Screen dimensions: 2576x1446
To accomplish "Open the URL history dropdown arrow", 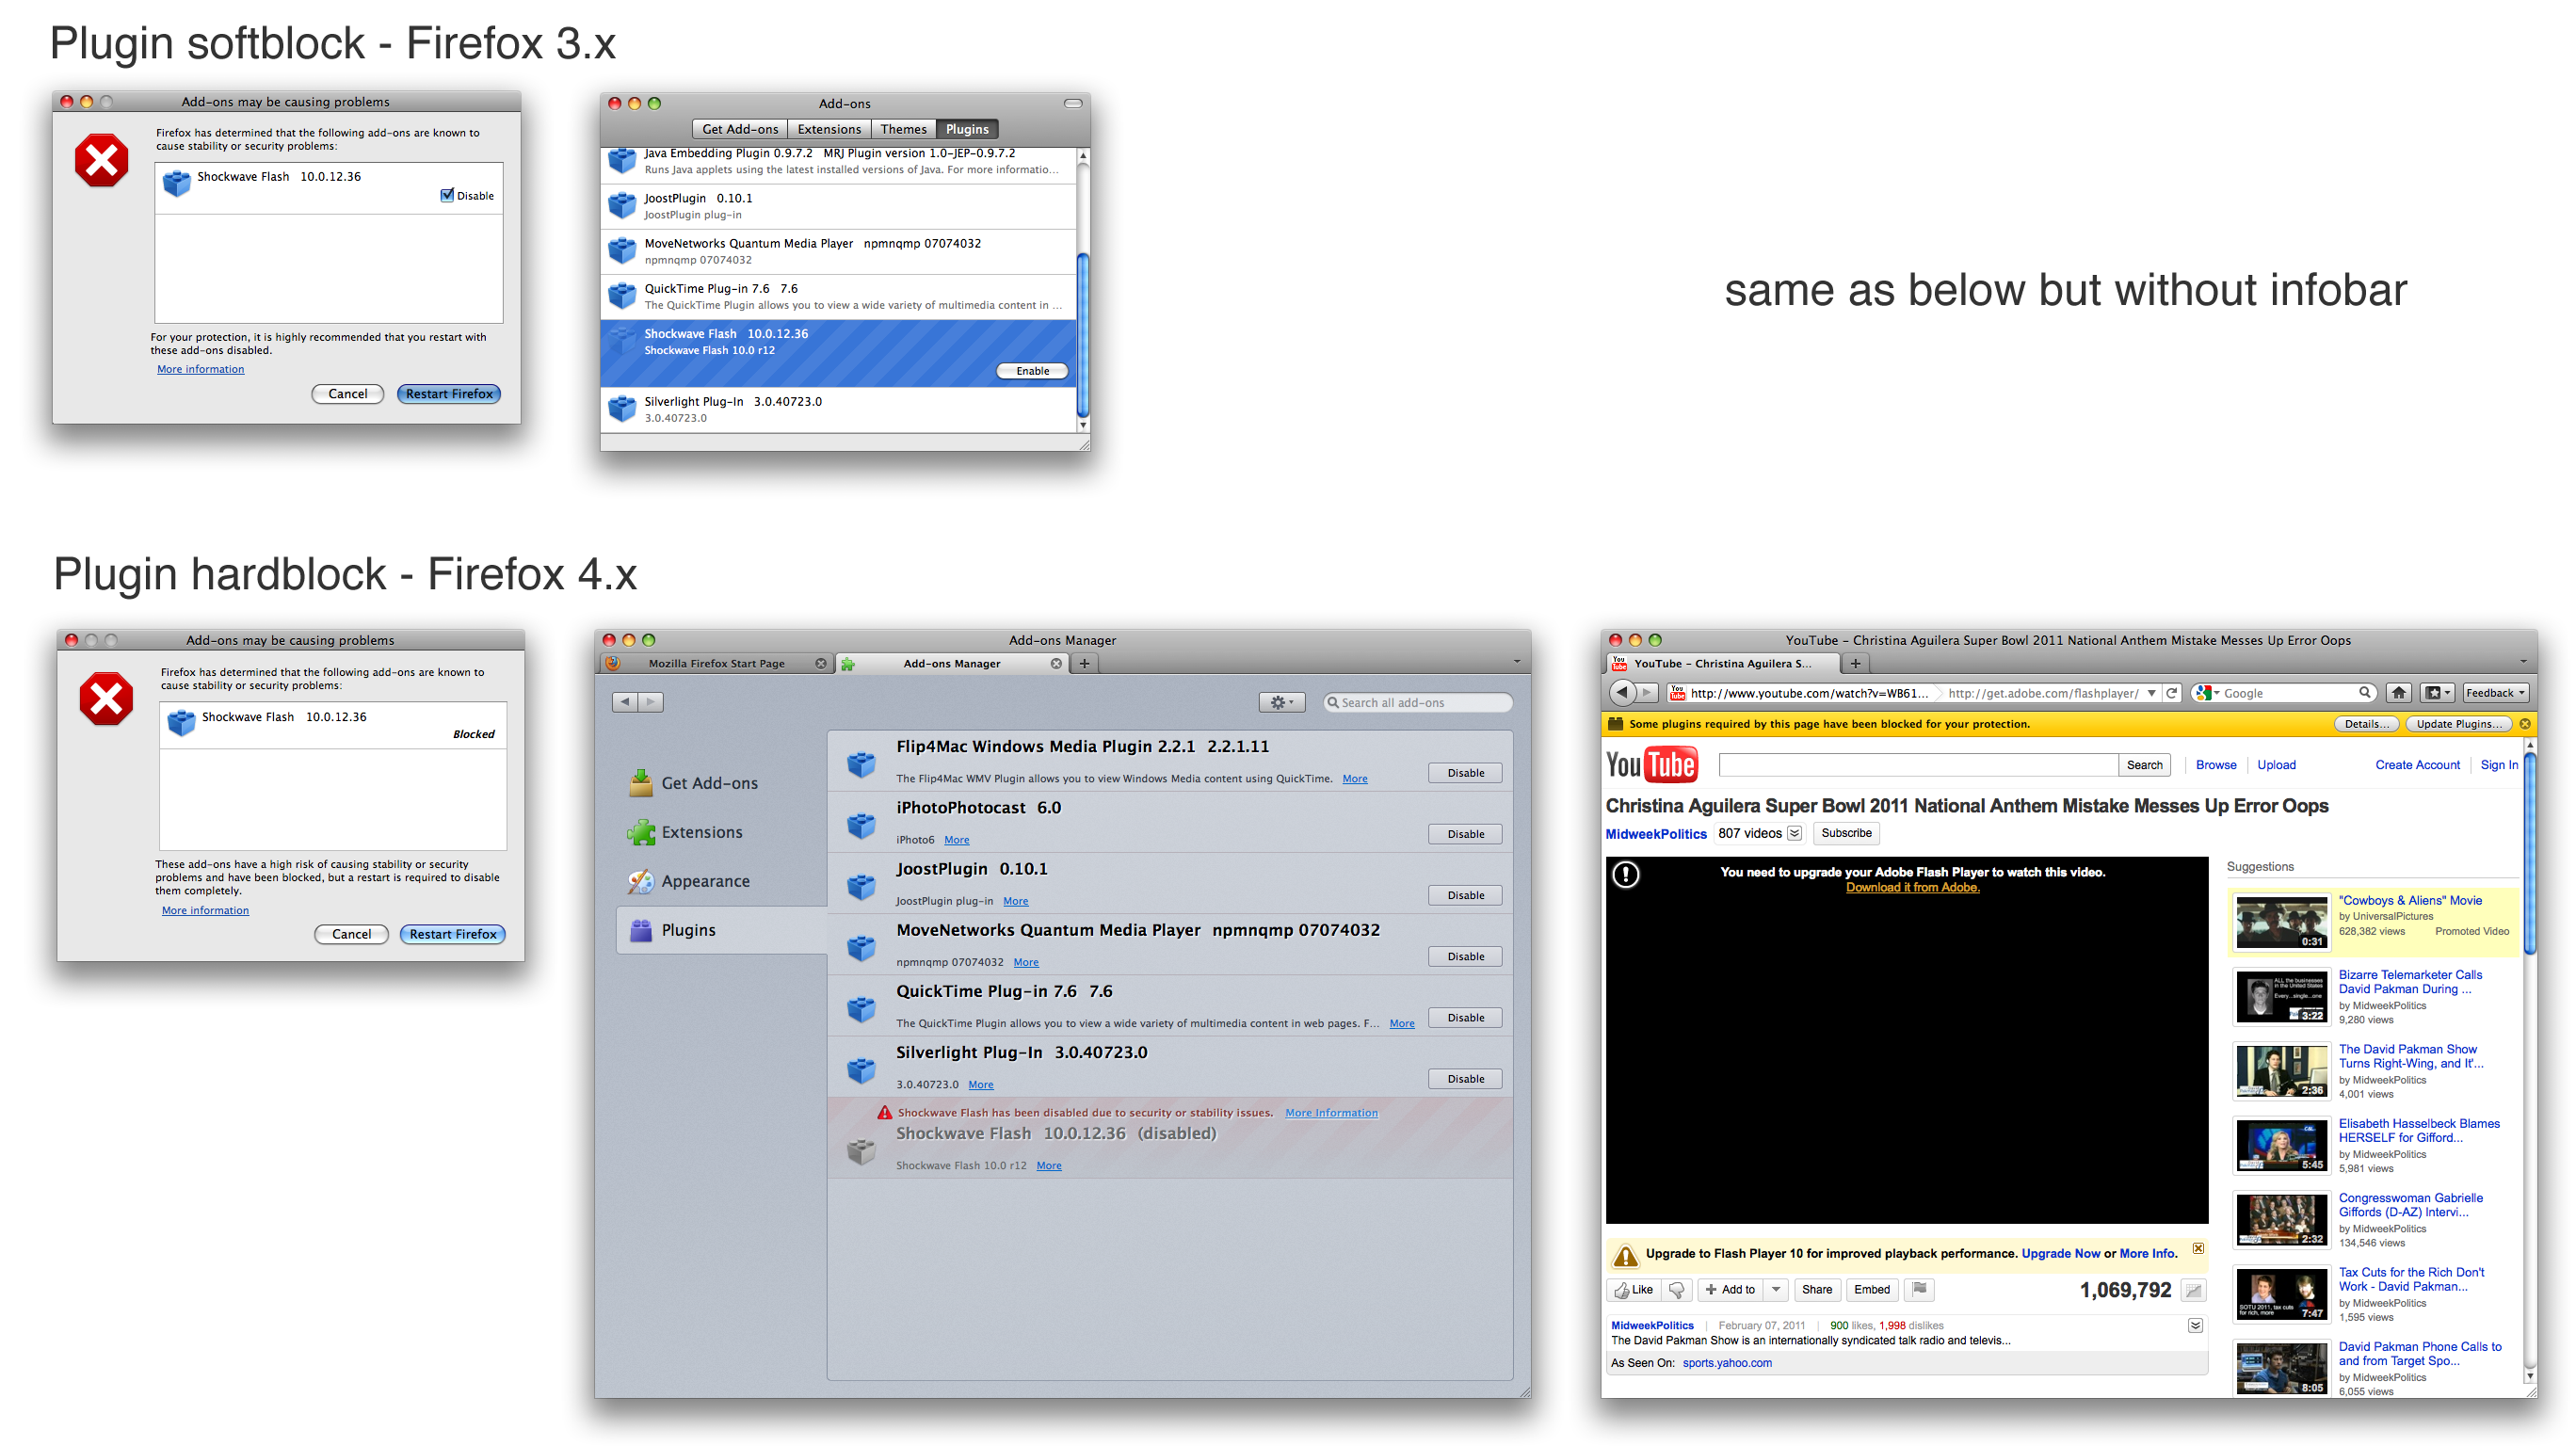I will pyautogui.click(x=2151, y=692).
